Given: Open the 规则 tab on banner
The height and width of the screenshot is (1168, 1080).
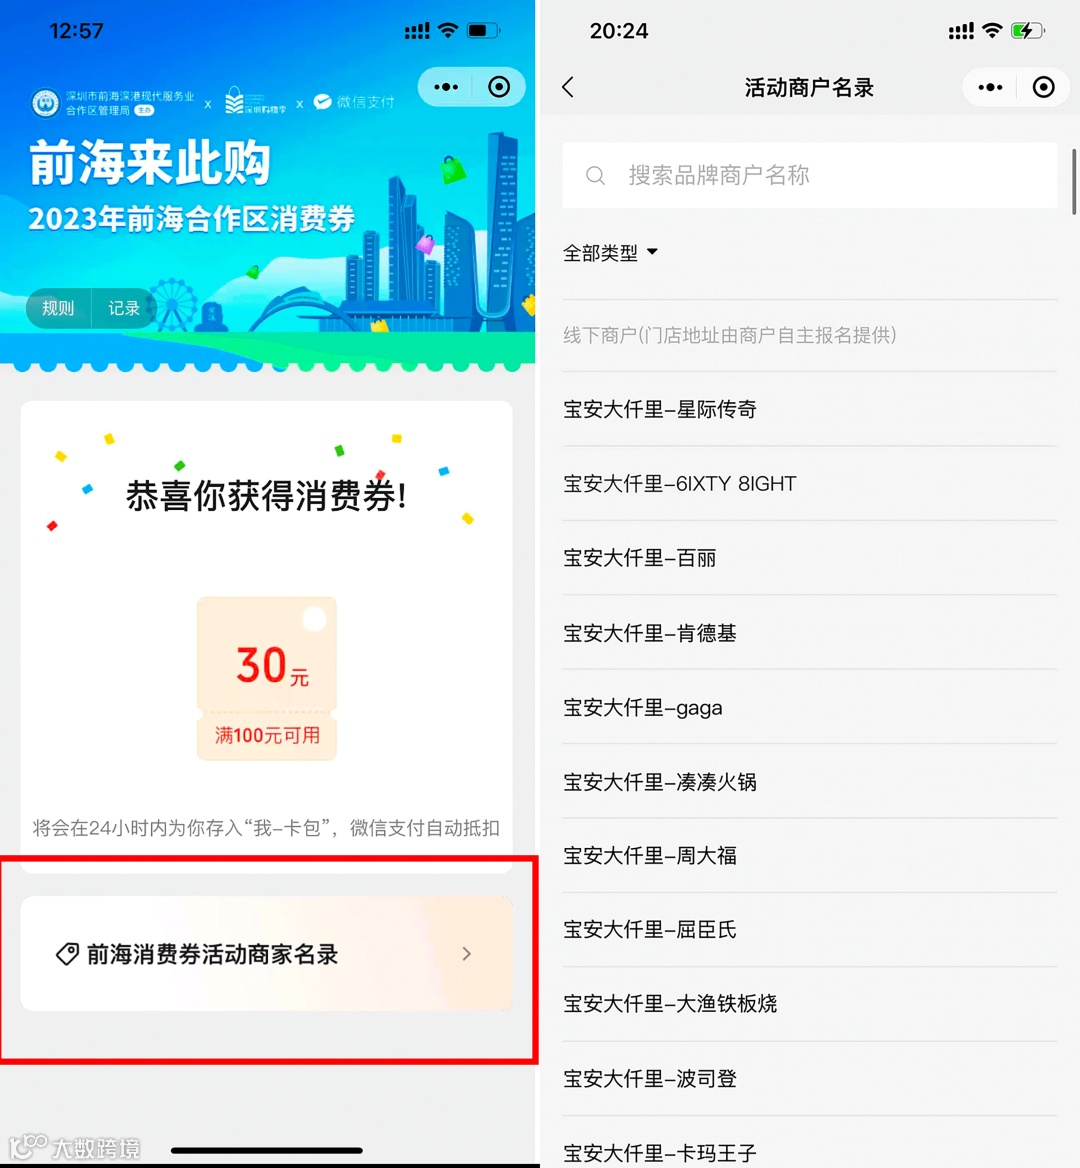Looking at the screenshot, I should pos(58,308).
